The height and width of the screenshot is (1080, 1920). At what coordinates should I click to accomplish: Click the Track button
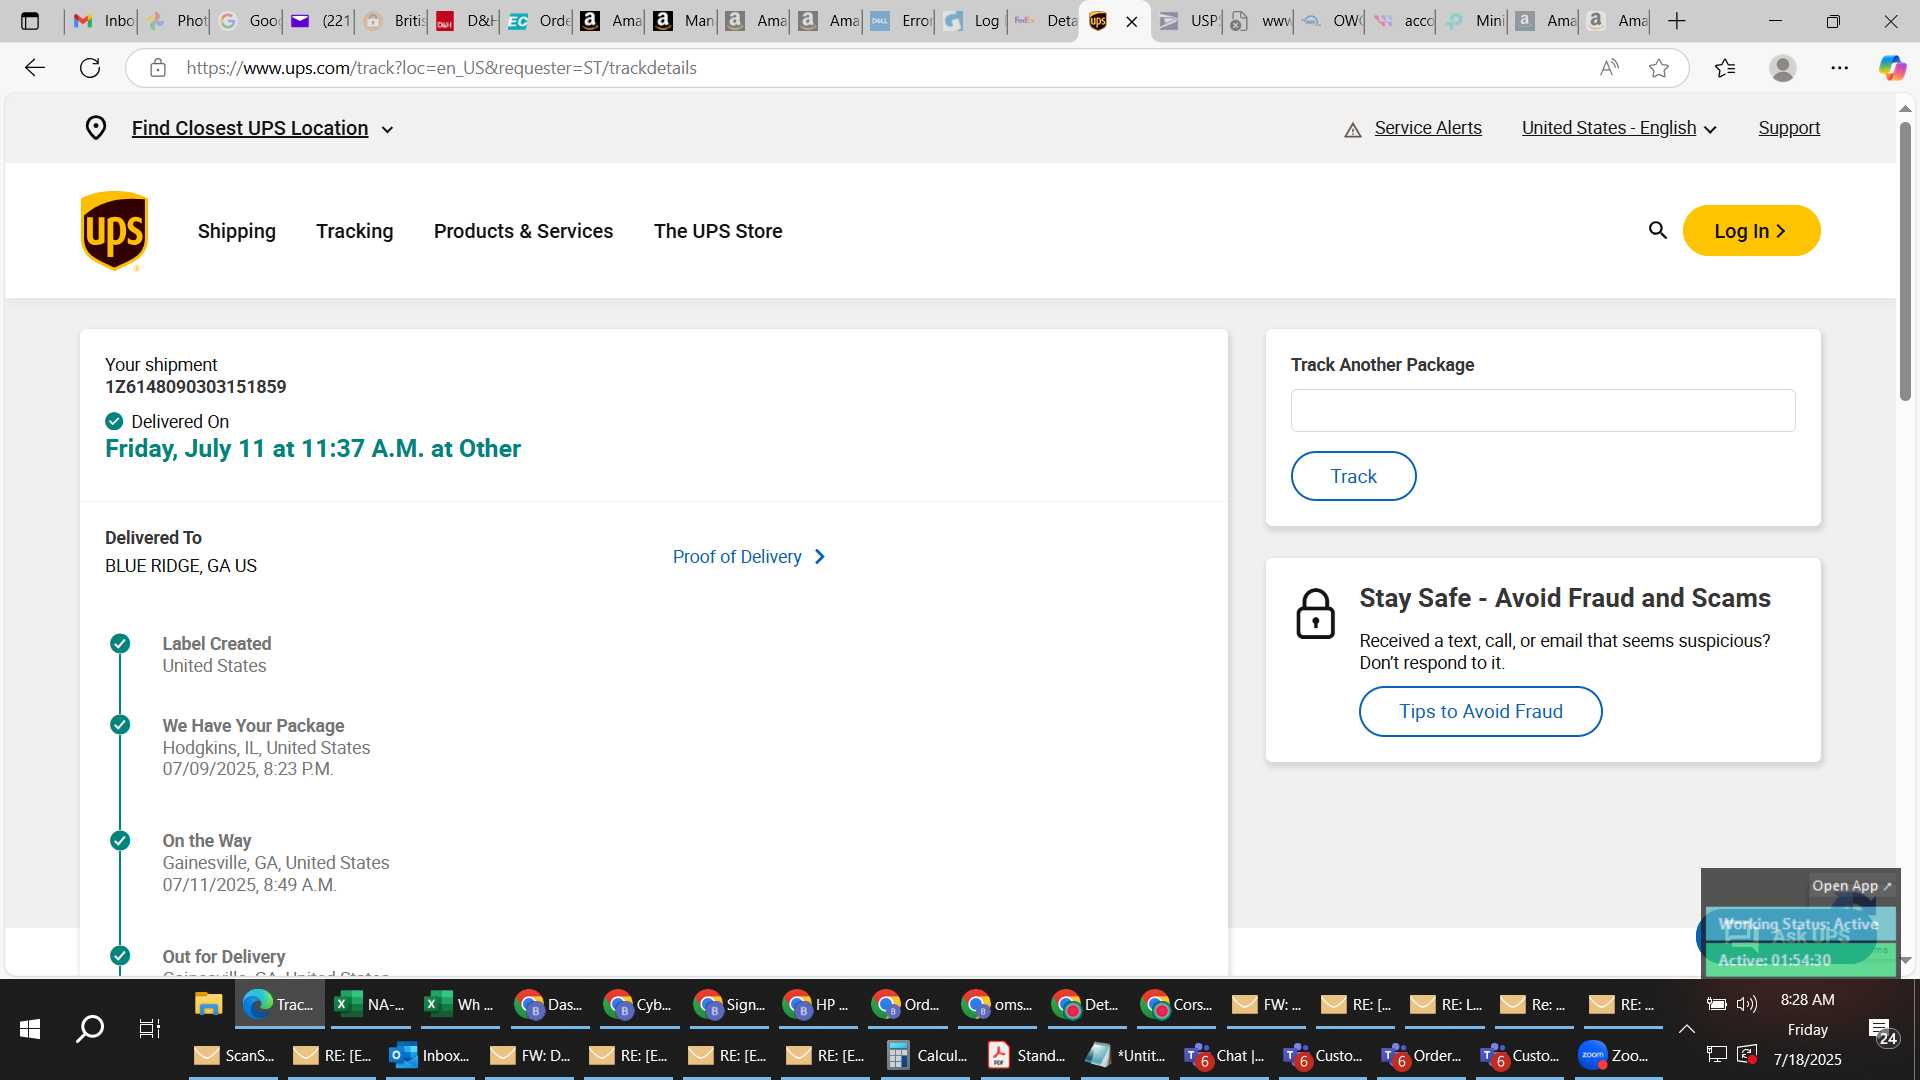(1354, 477)
